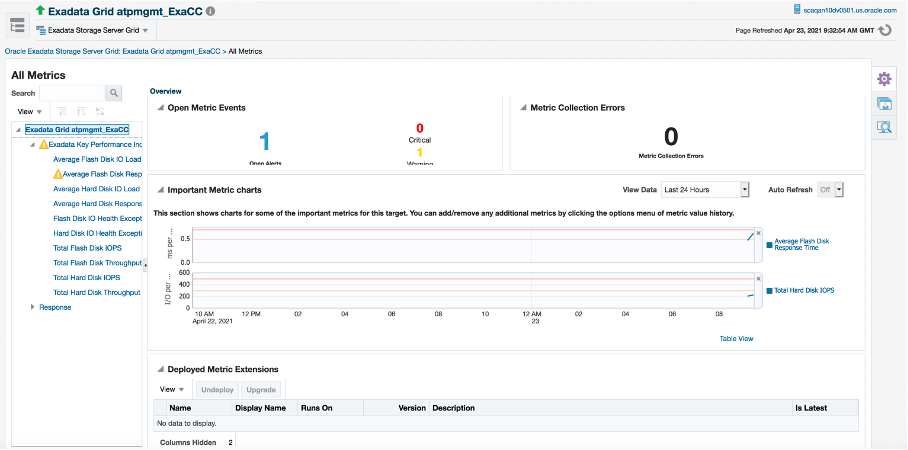Click the Total Hard Disk IOPS legend link

[804, 290]
